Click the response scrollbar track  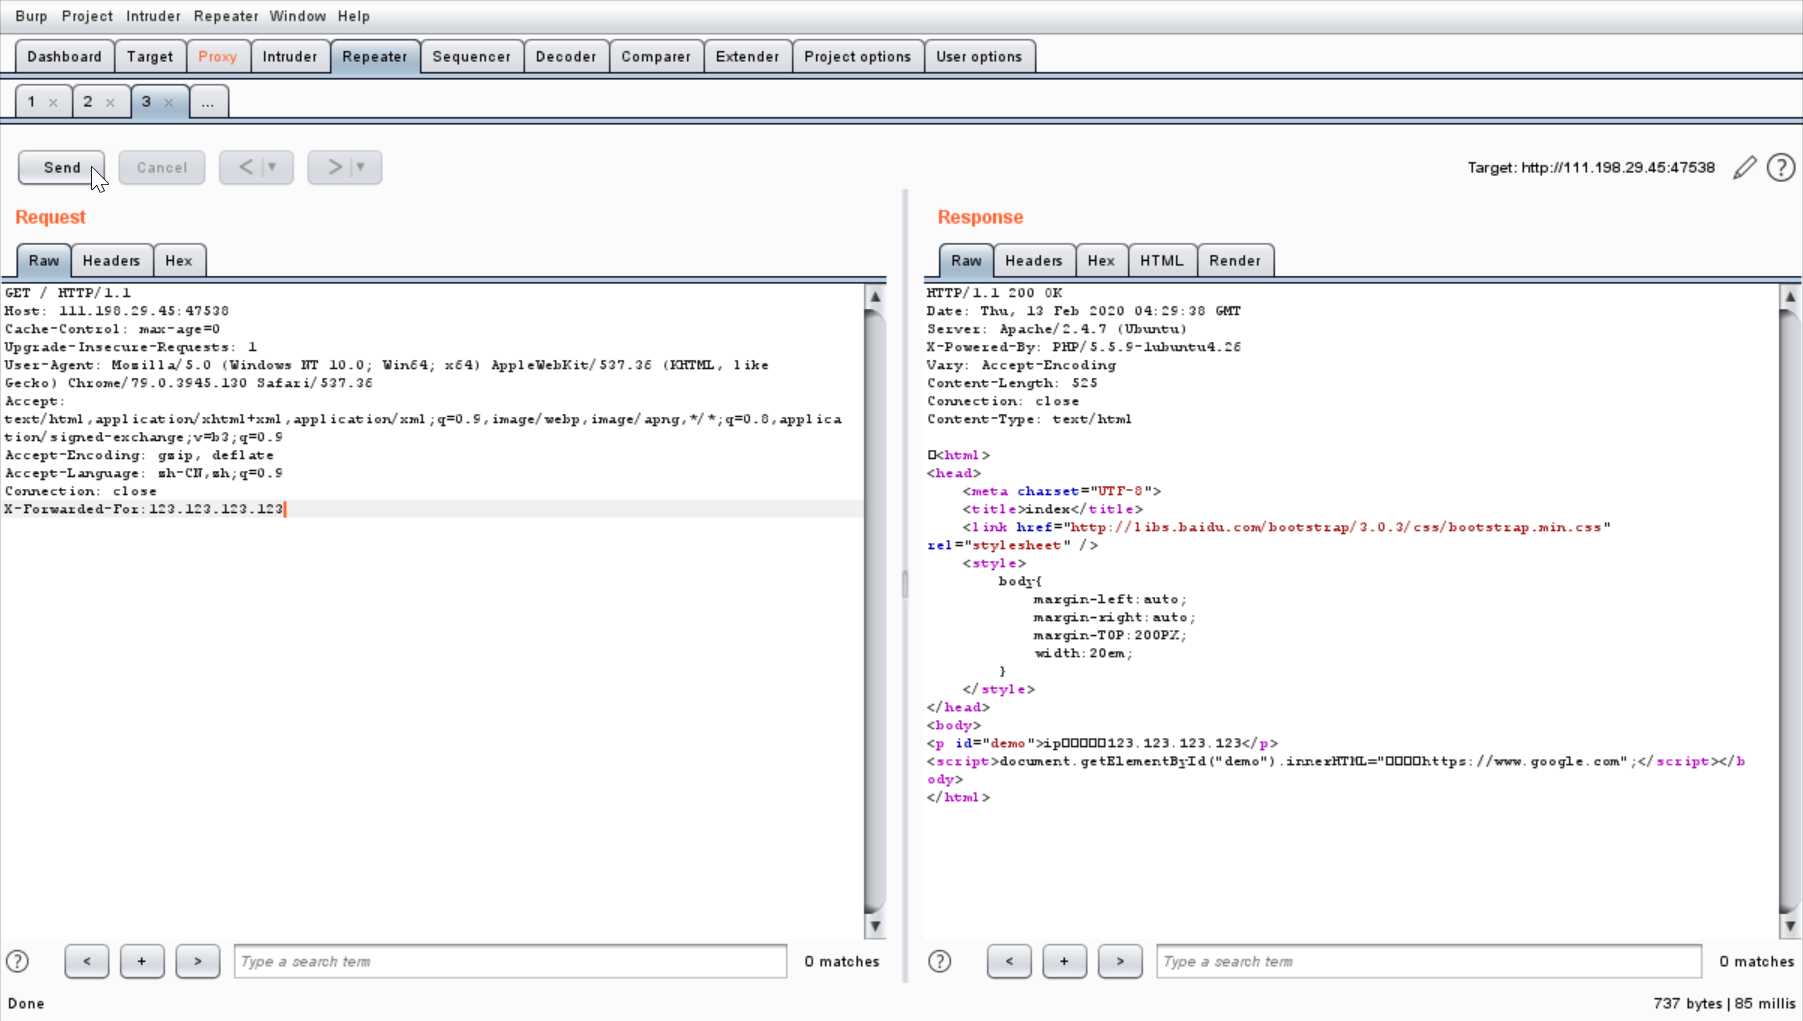coord(1790,611)
